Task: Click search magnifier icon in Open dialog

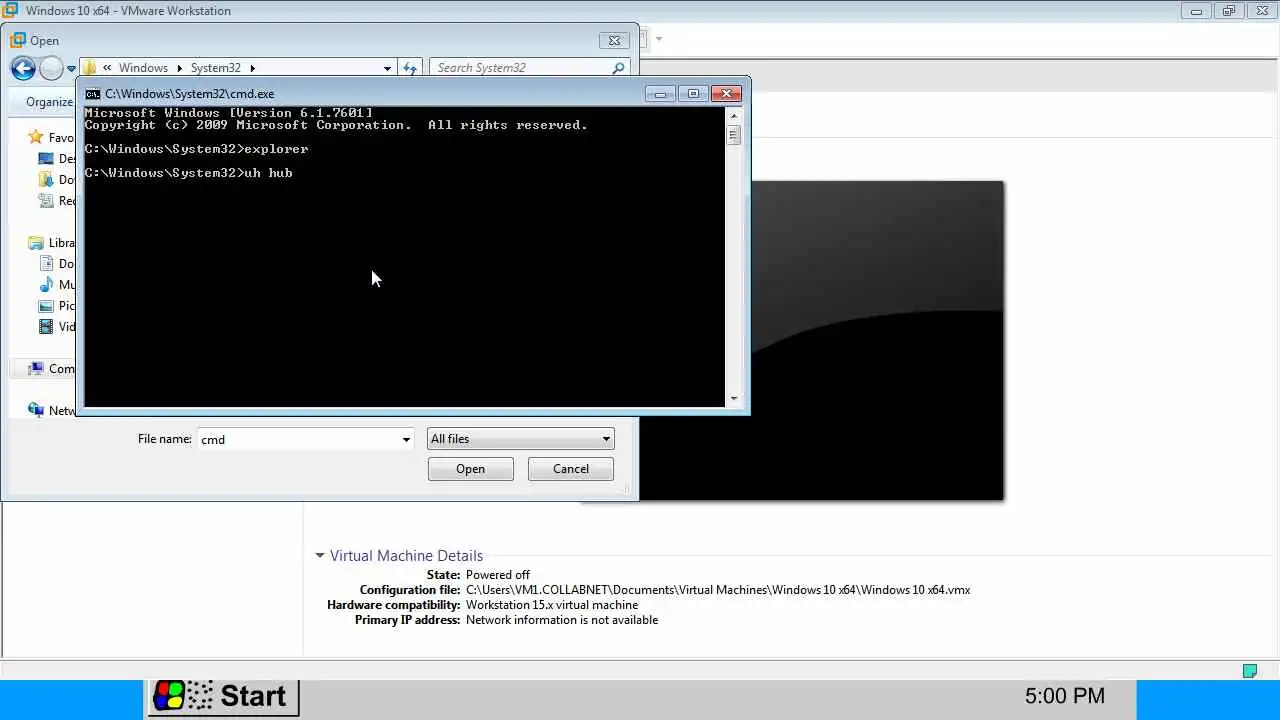Action: click(618, 68)
